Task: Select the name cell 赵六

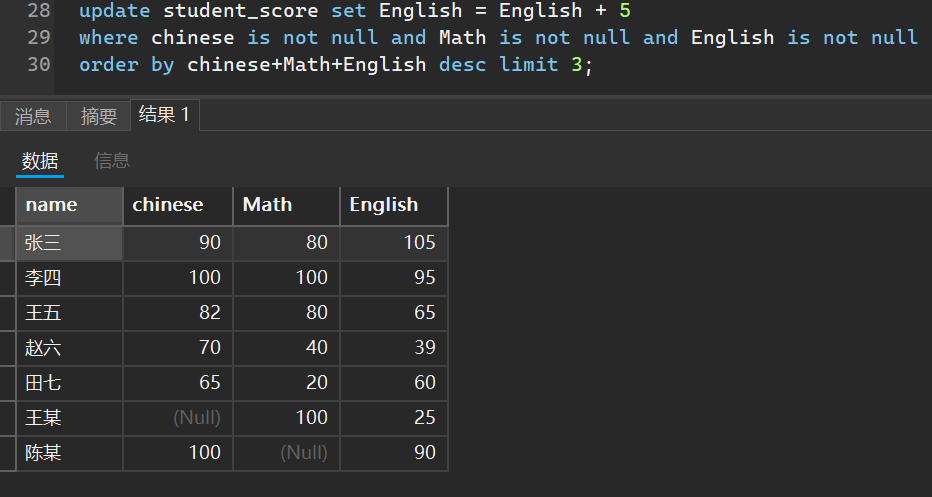Action: click(70, 348)
